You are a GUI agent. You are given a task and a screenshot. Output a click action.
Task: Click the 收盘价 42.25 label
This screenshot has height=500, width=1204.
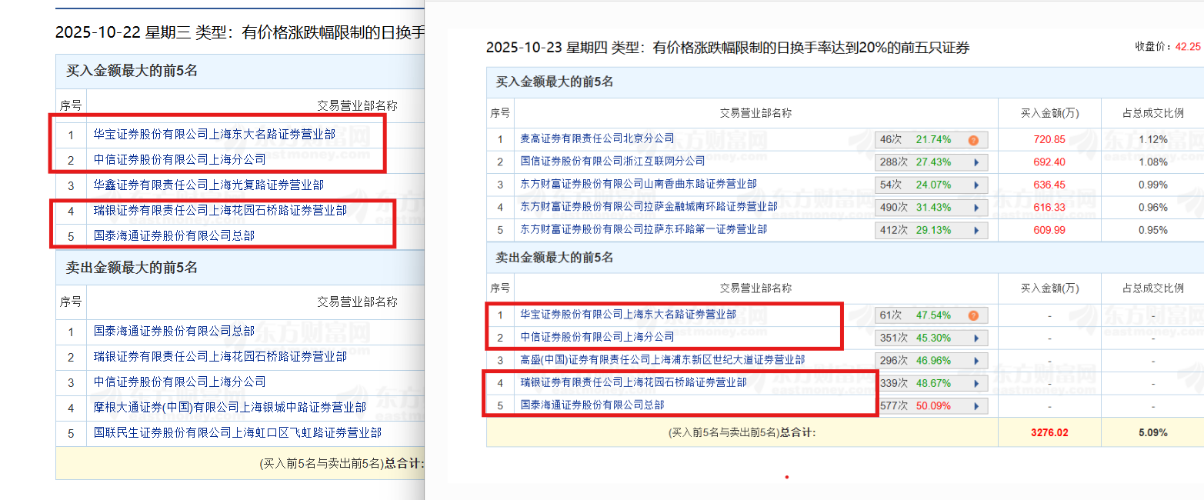pyautogui.click(x=1167, y=46)
